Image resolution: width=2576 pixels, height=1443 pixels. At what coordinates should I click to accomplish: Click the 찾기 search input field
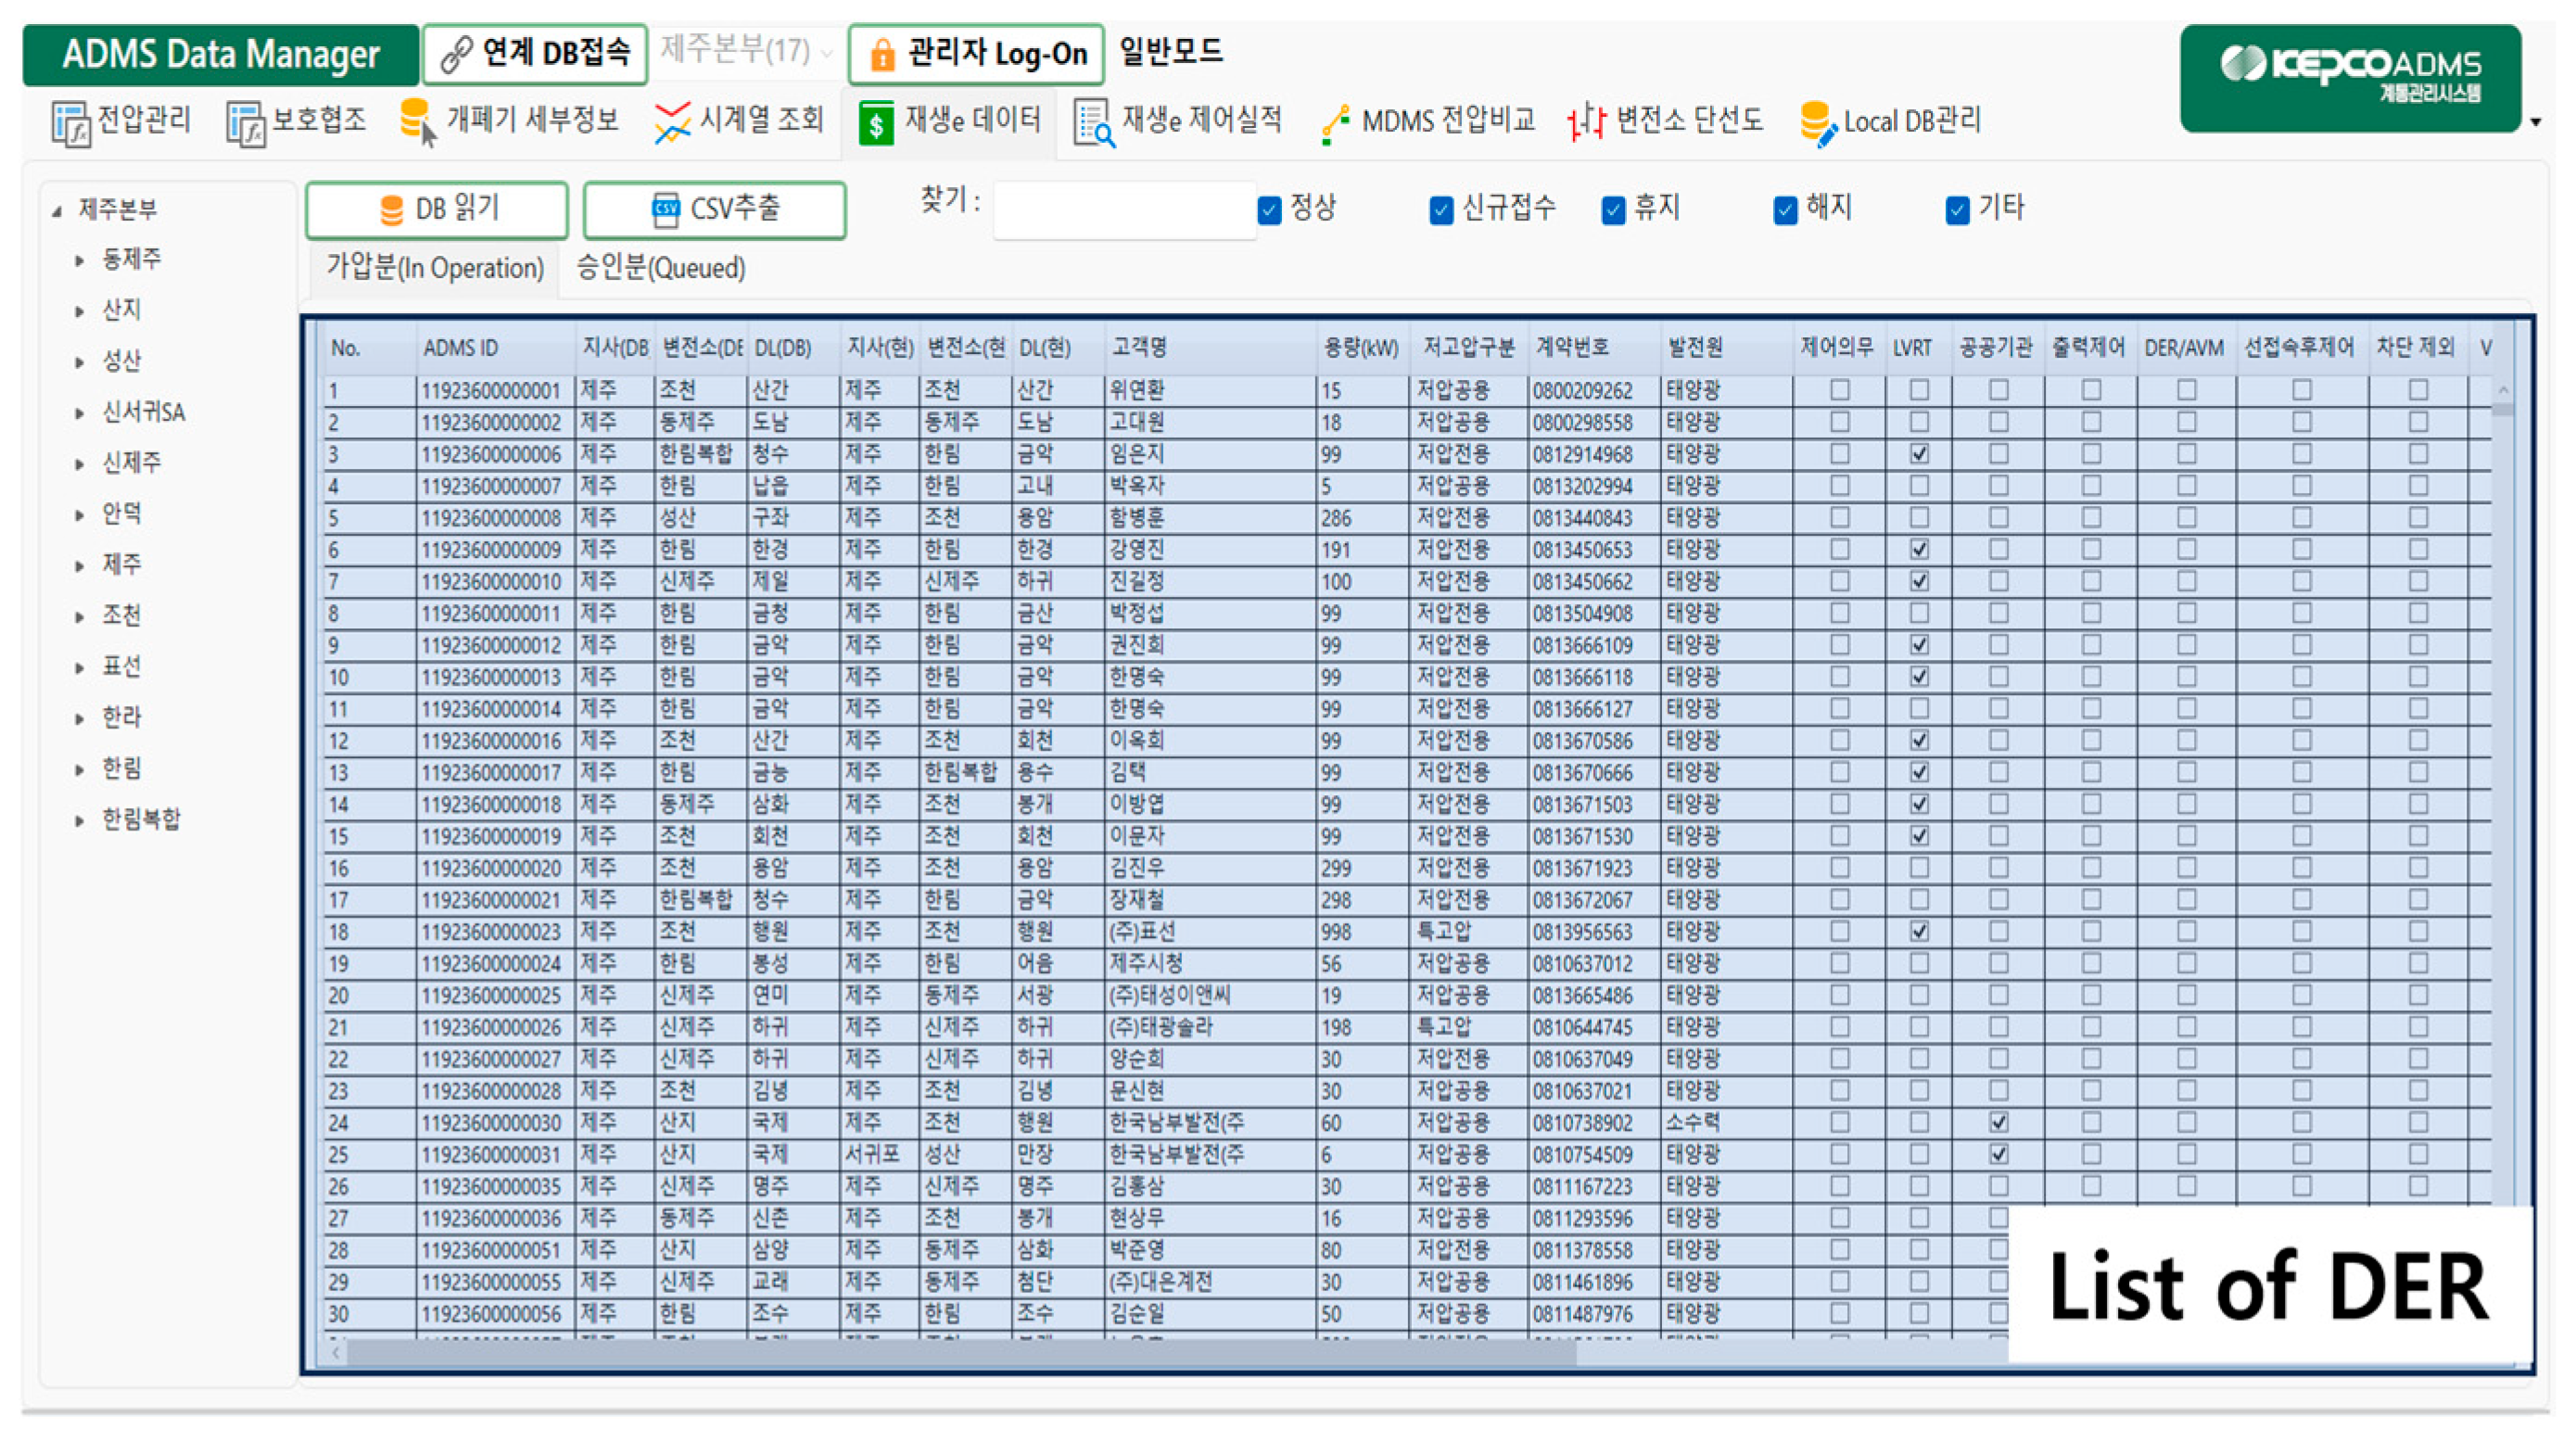1124,209
